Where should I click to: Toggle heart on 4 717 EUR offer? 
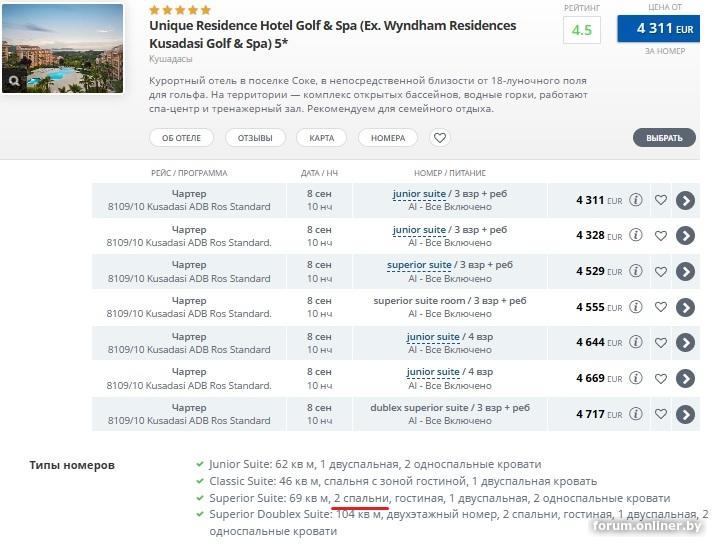click(x=661, y=414)
